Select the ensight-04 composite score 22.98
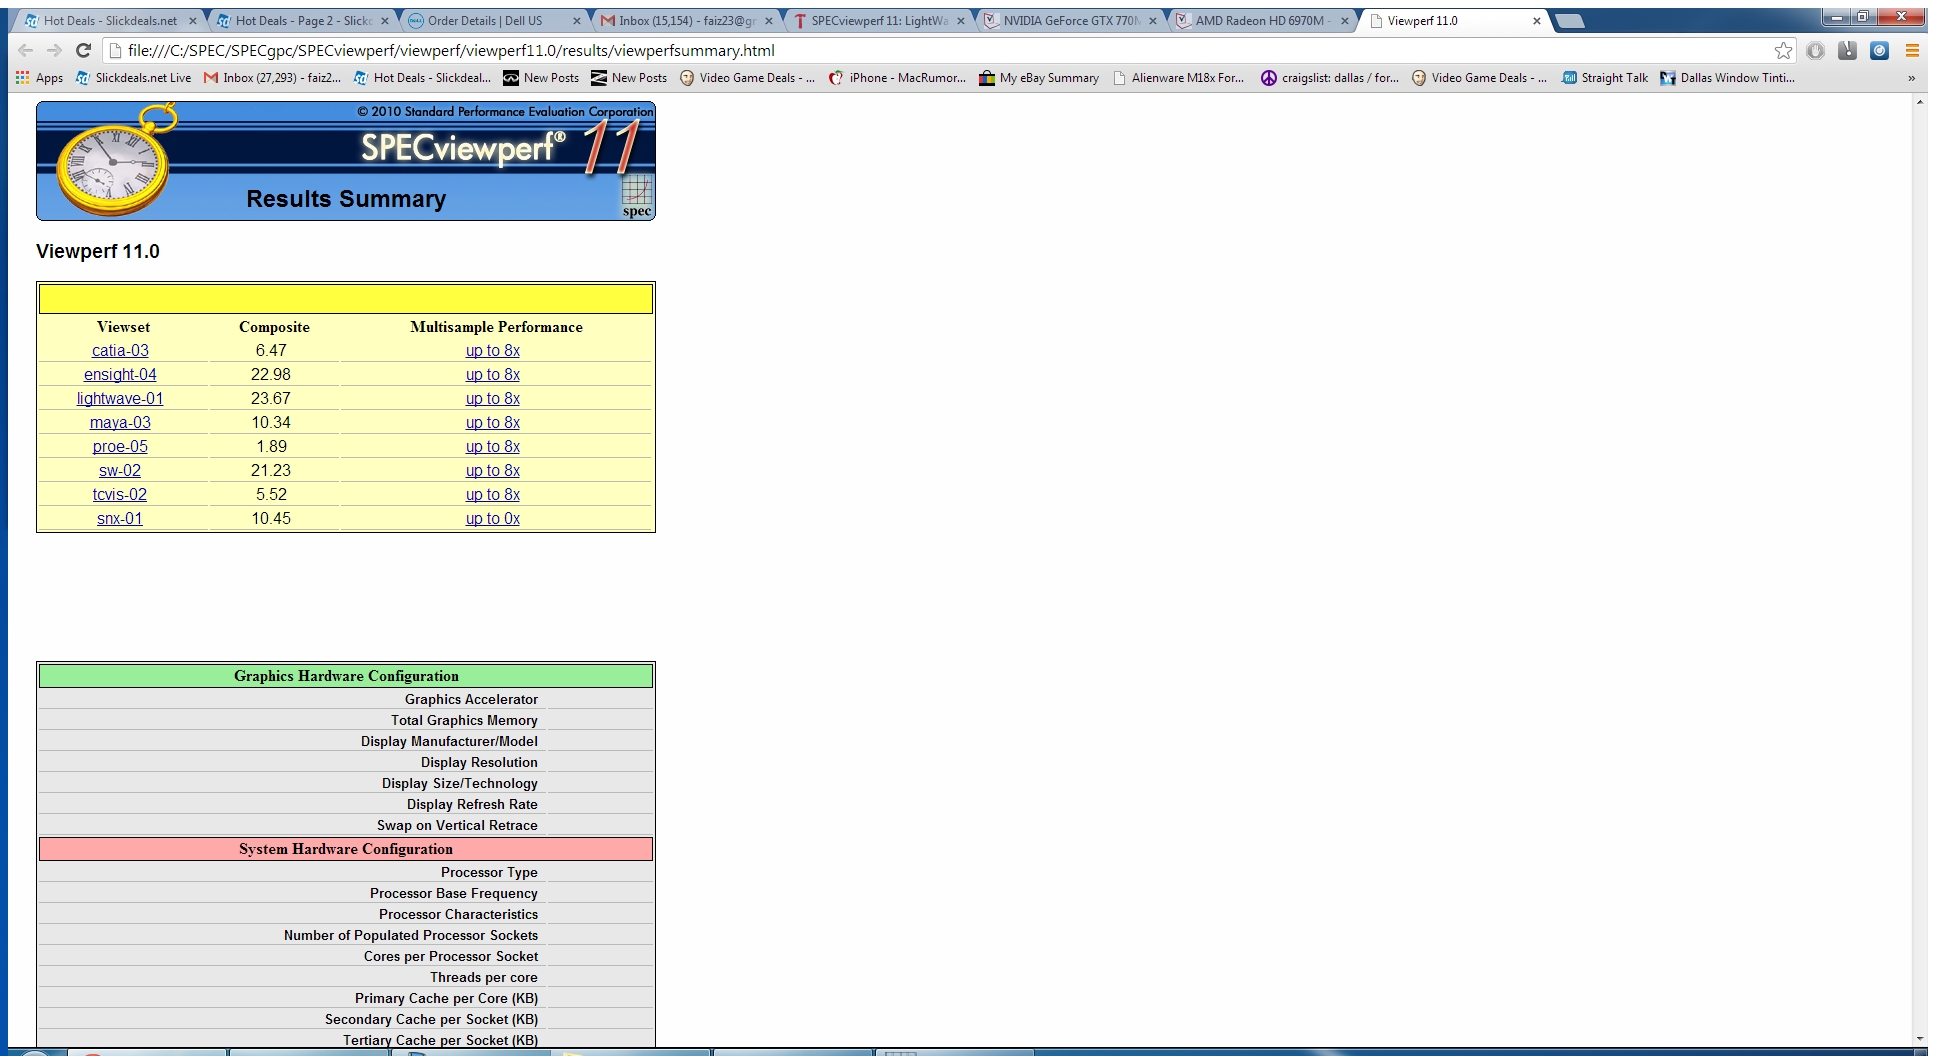Image resolution: width=1936 pixels, height=1056 pixels. (x=271, y=375)
